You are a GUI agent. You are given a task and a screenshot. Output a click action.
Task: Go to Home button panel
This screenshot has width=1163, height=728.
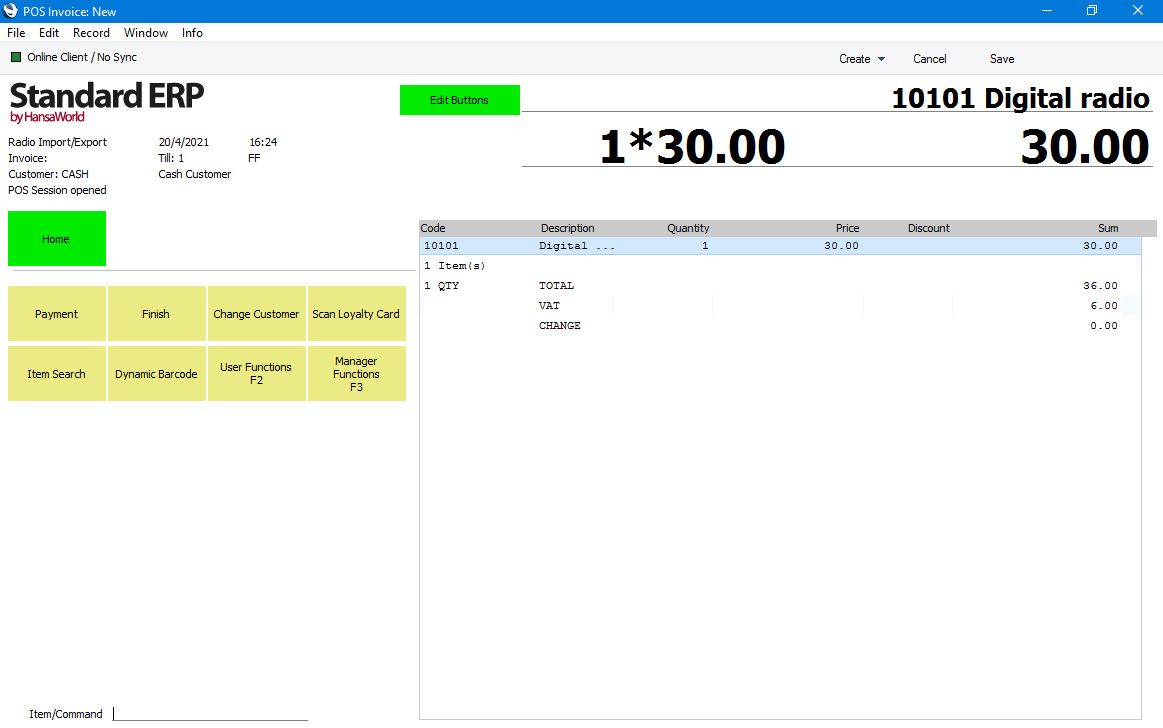tap(56, 239)
